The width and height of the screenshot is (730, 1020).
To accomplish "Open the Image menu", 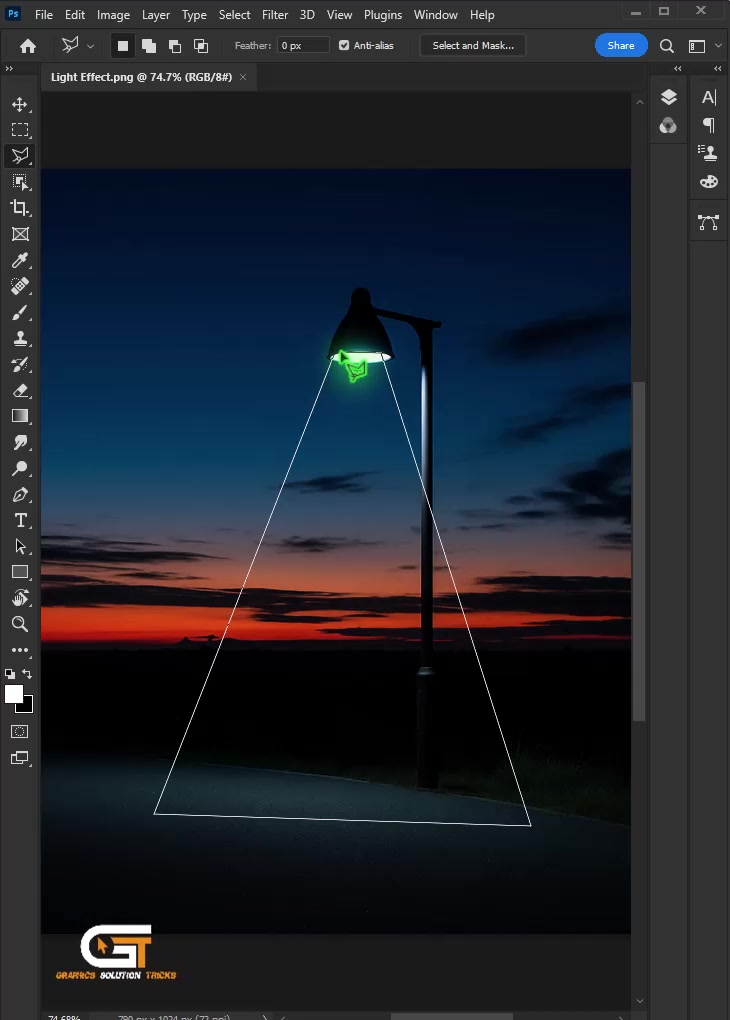I will pos(113,14).
